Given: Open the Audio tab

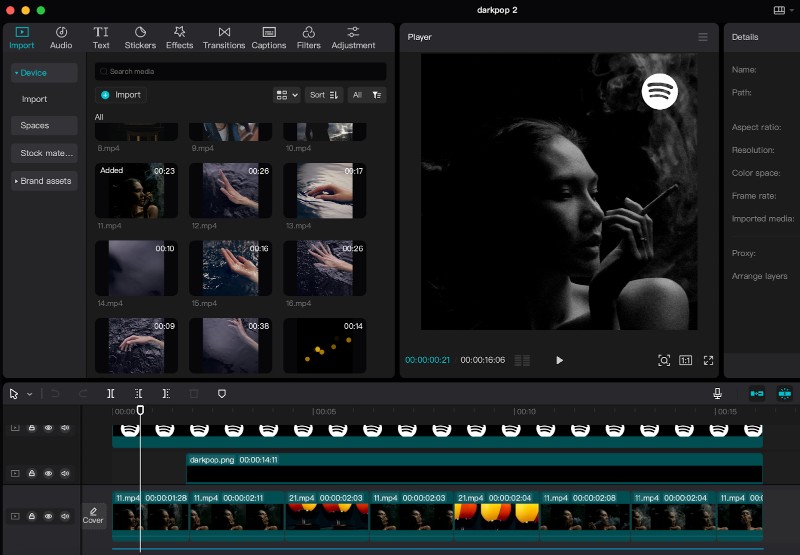Looking at the screenshot, I should point(61,38).
